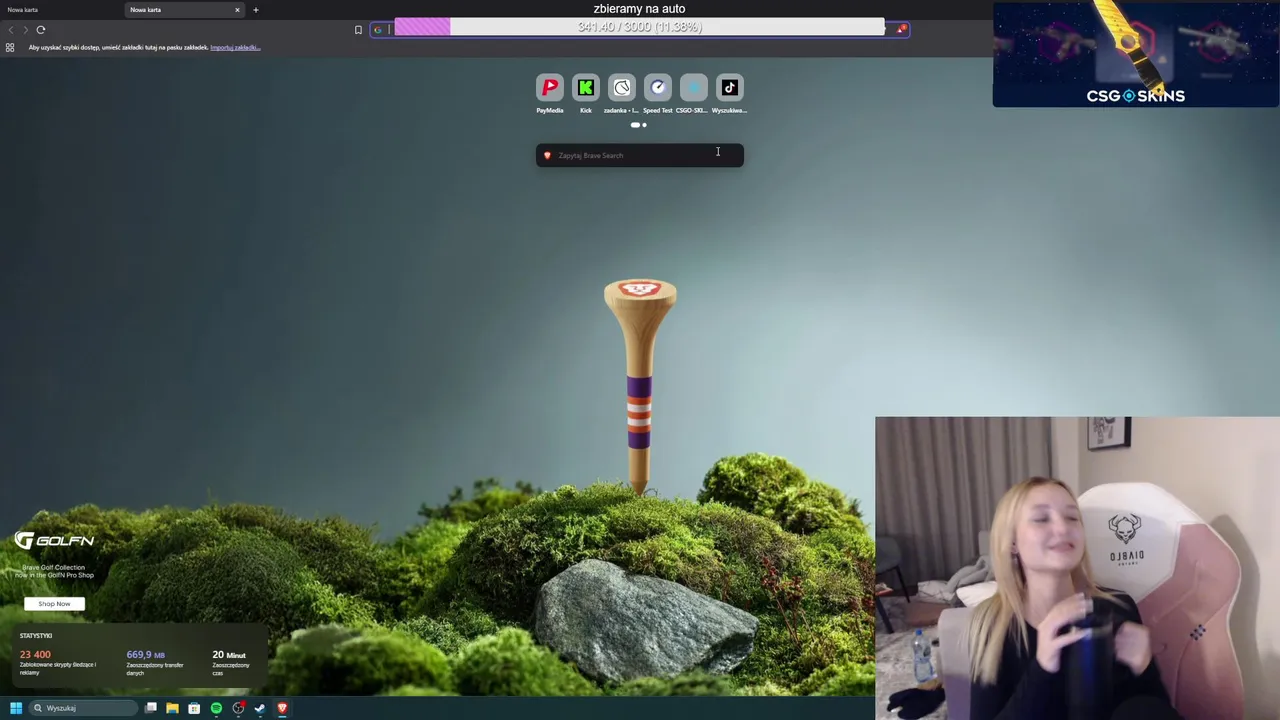Reload the current page

[x=41, y=30]
